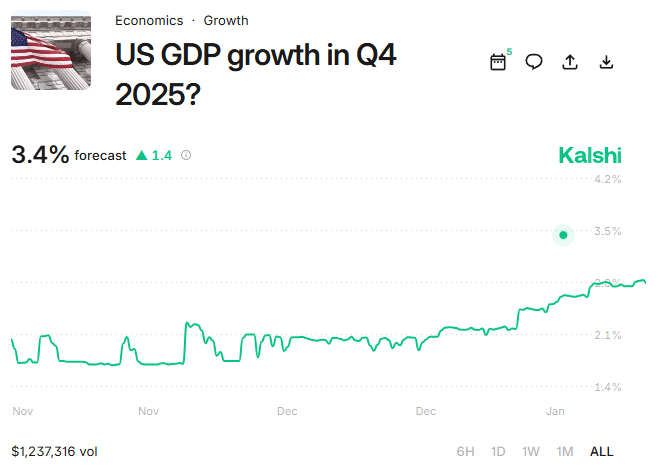658x472 pixels.
Task: Click the $1,237,316 volume text
Action: [54, 451]
